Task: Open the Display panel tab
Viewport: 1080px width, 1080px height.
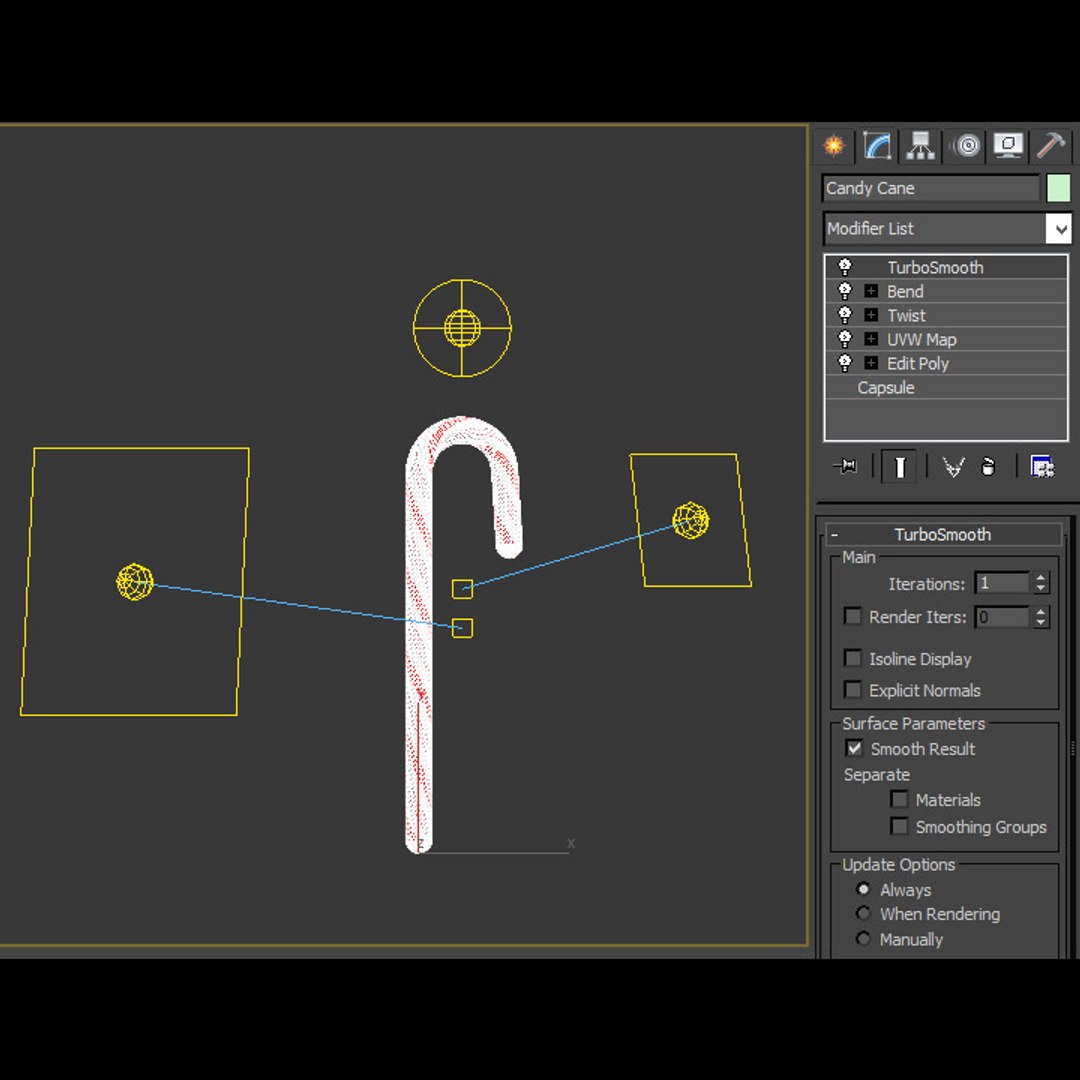Action: (1008, 145)
